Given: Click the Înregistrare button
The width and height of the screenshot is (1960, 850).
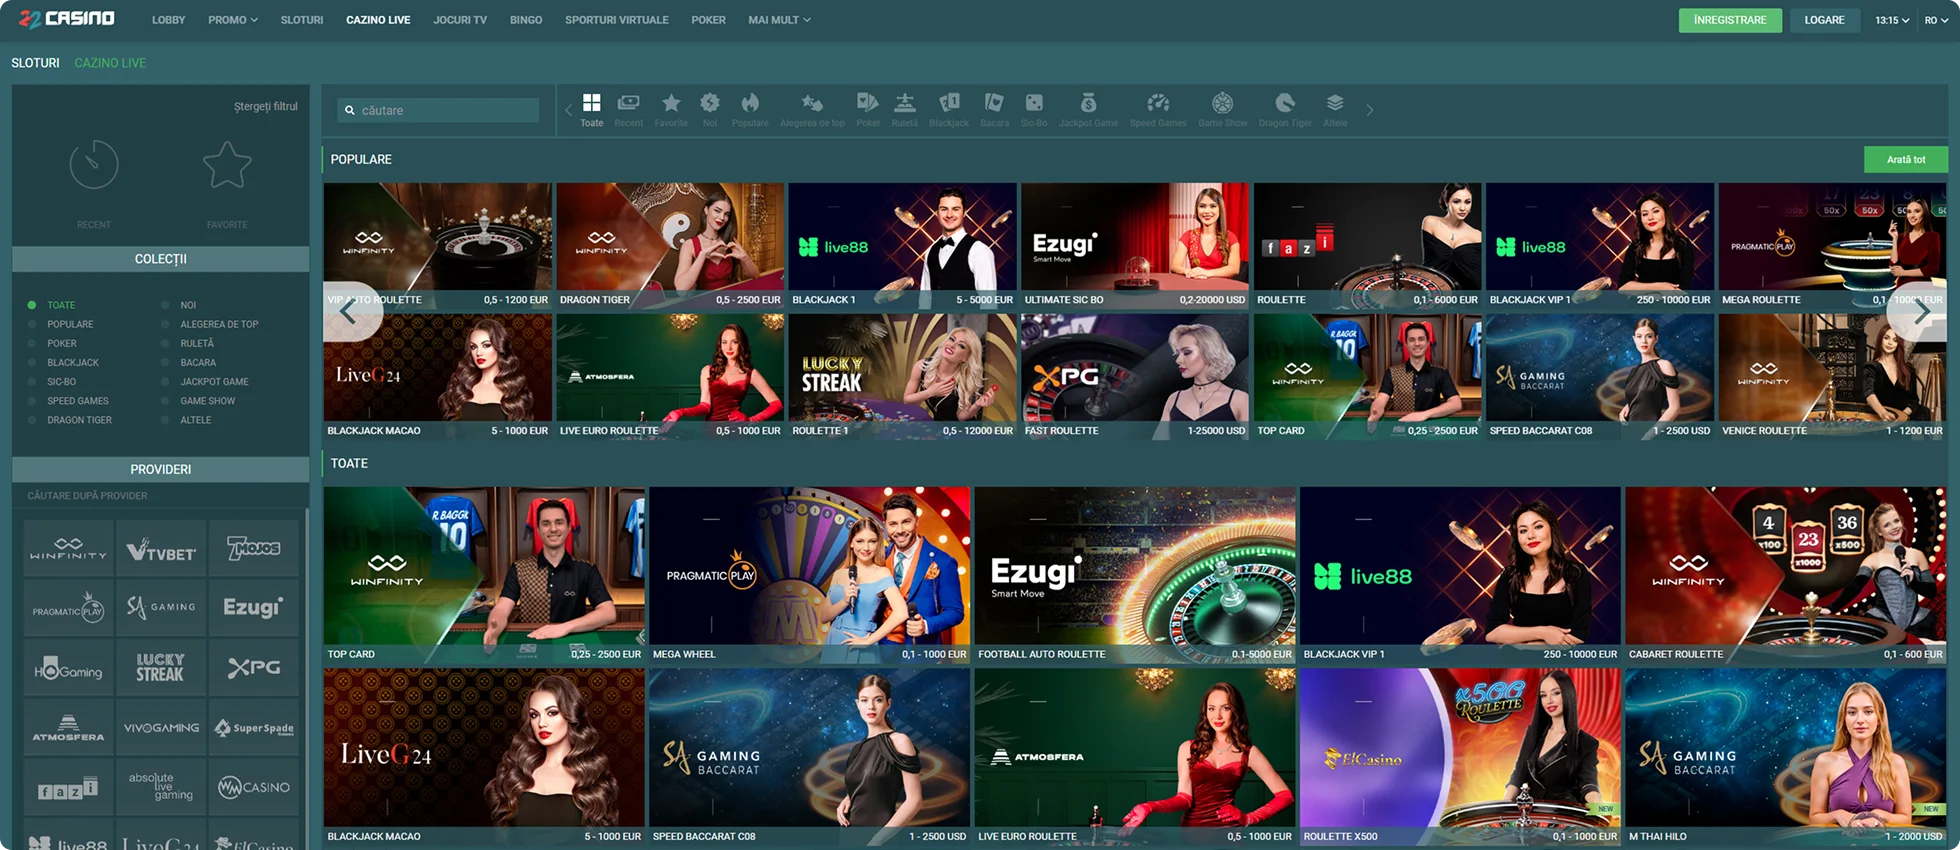Looking at the screenshot, I should (x=1730, y=20).
